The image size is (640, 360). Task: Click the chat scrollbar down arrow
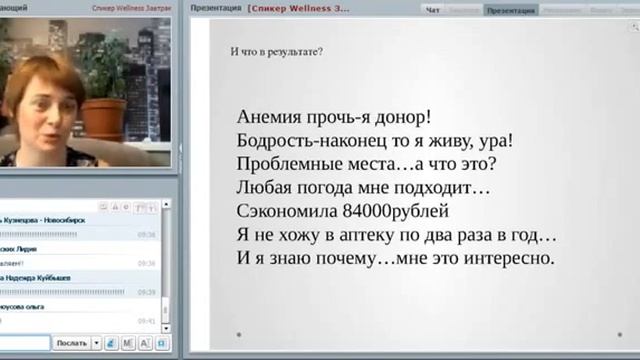[x=166, y=328]
